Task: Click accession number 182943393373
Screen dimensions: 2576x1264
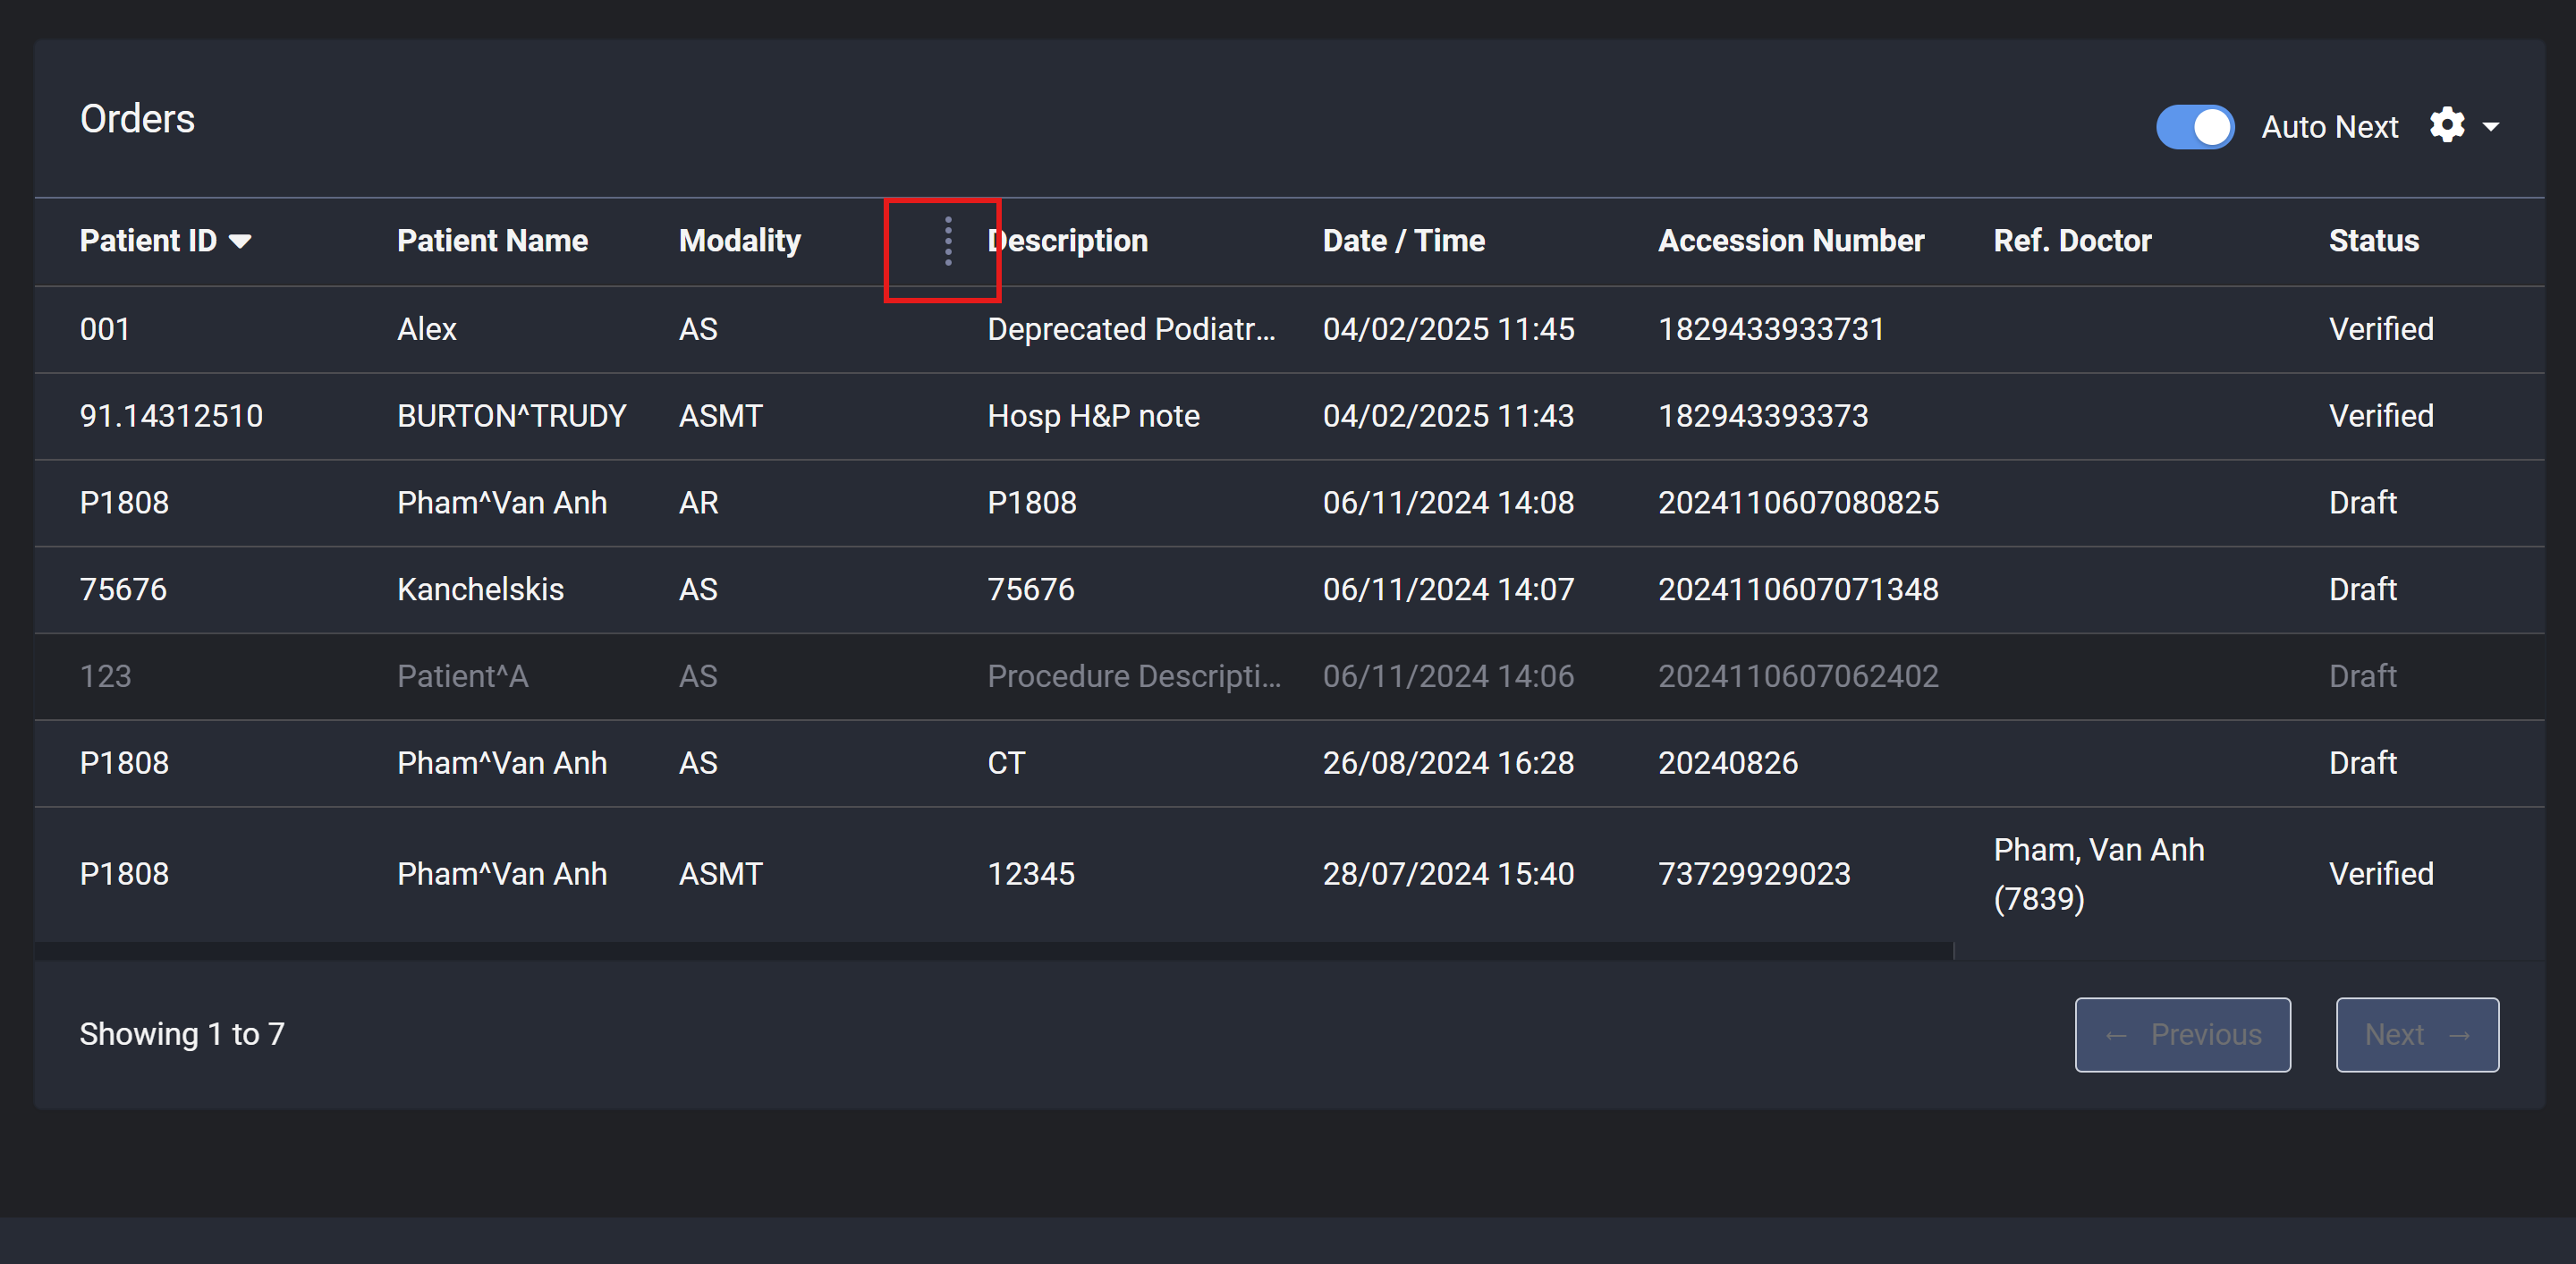Action: pyautogui.click(x=1763, y=416)
